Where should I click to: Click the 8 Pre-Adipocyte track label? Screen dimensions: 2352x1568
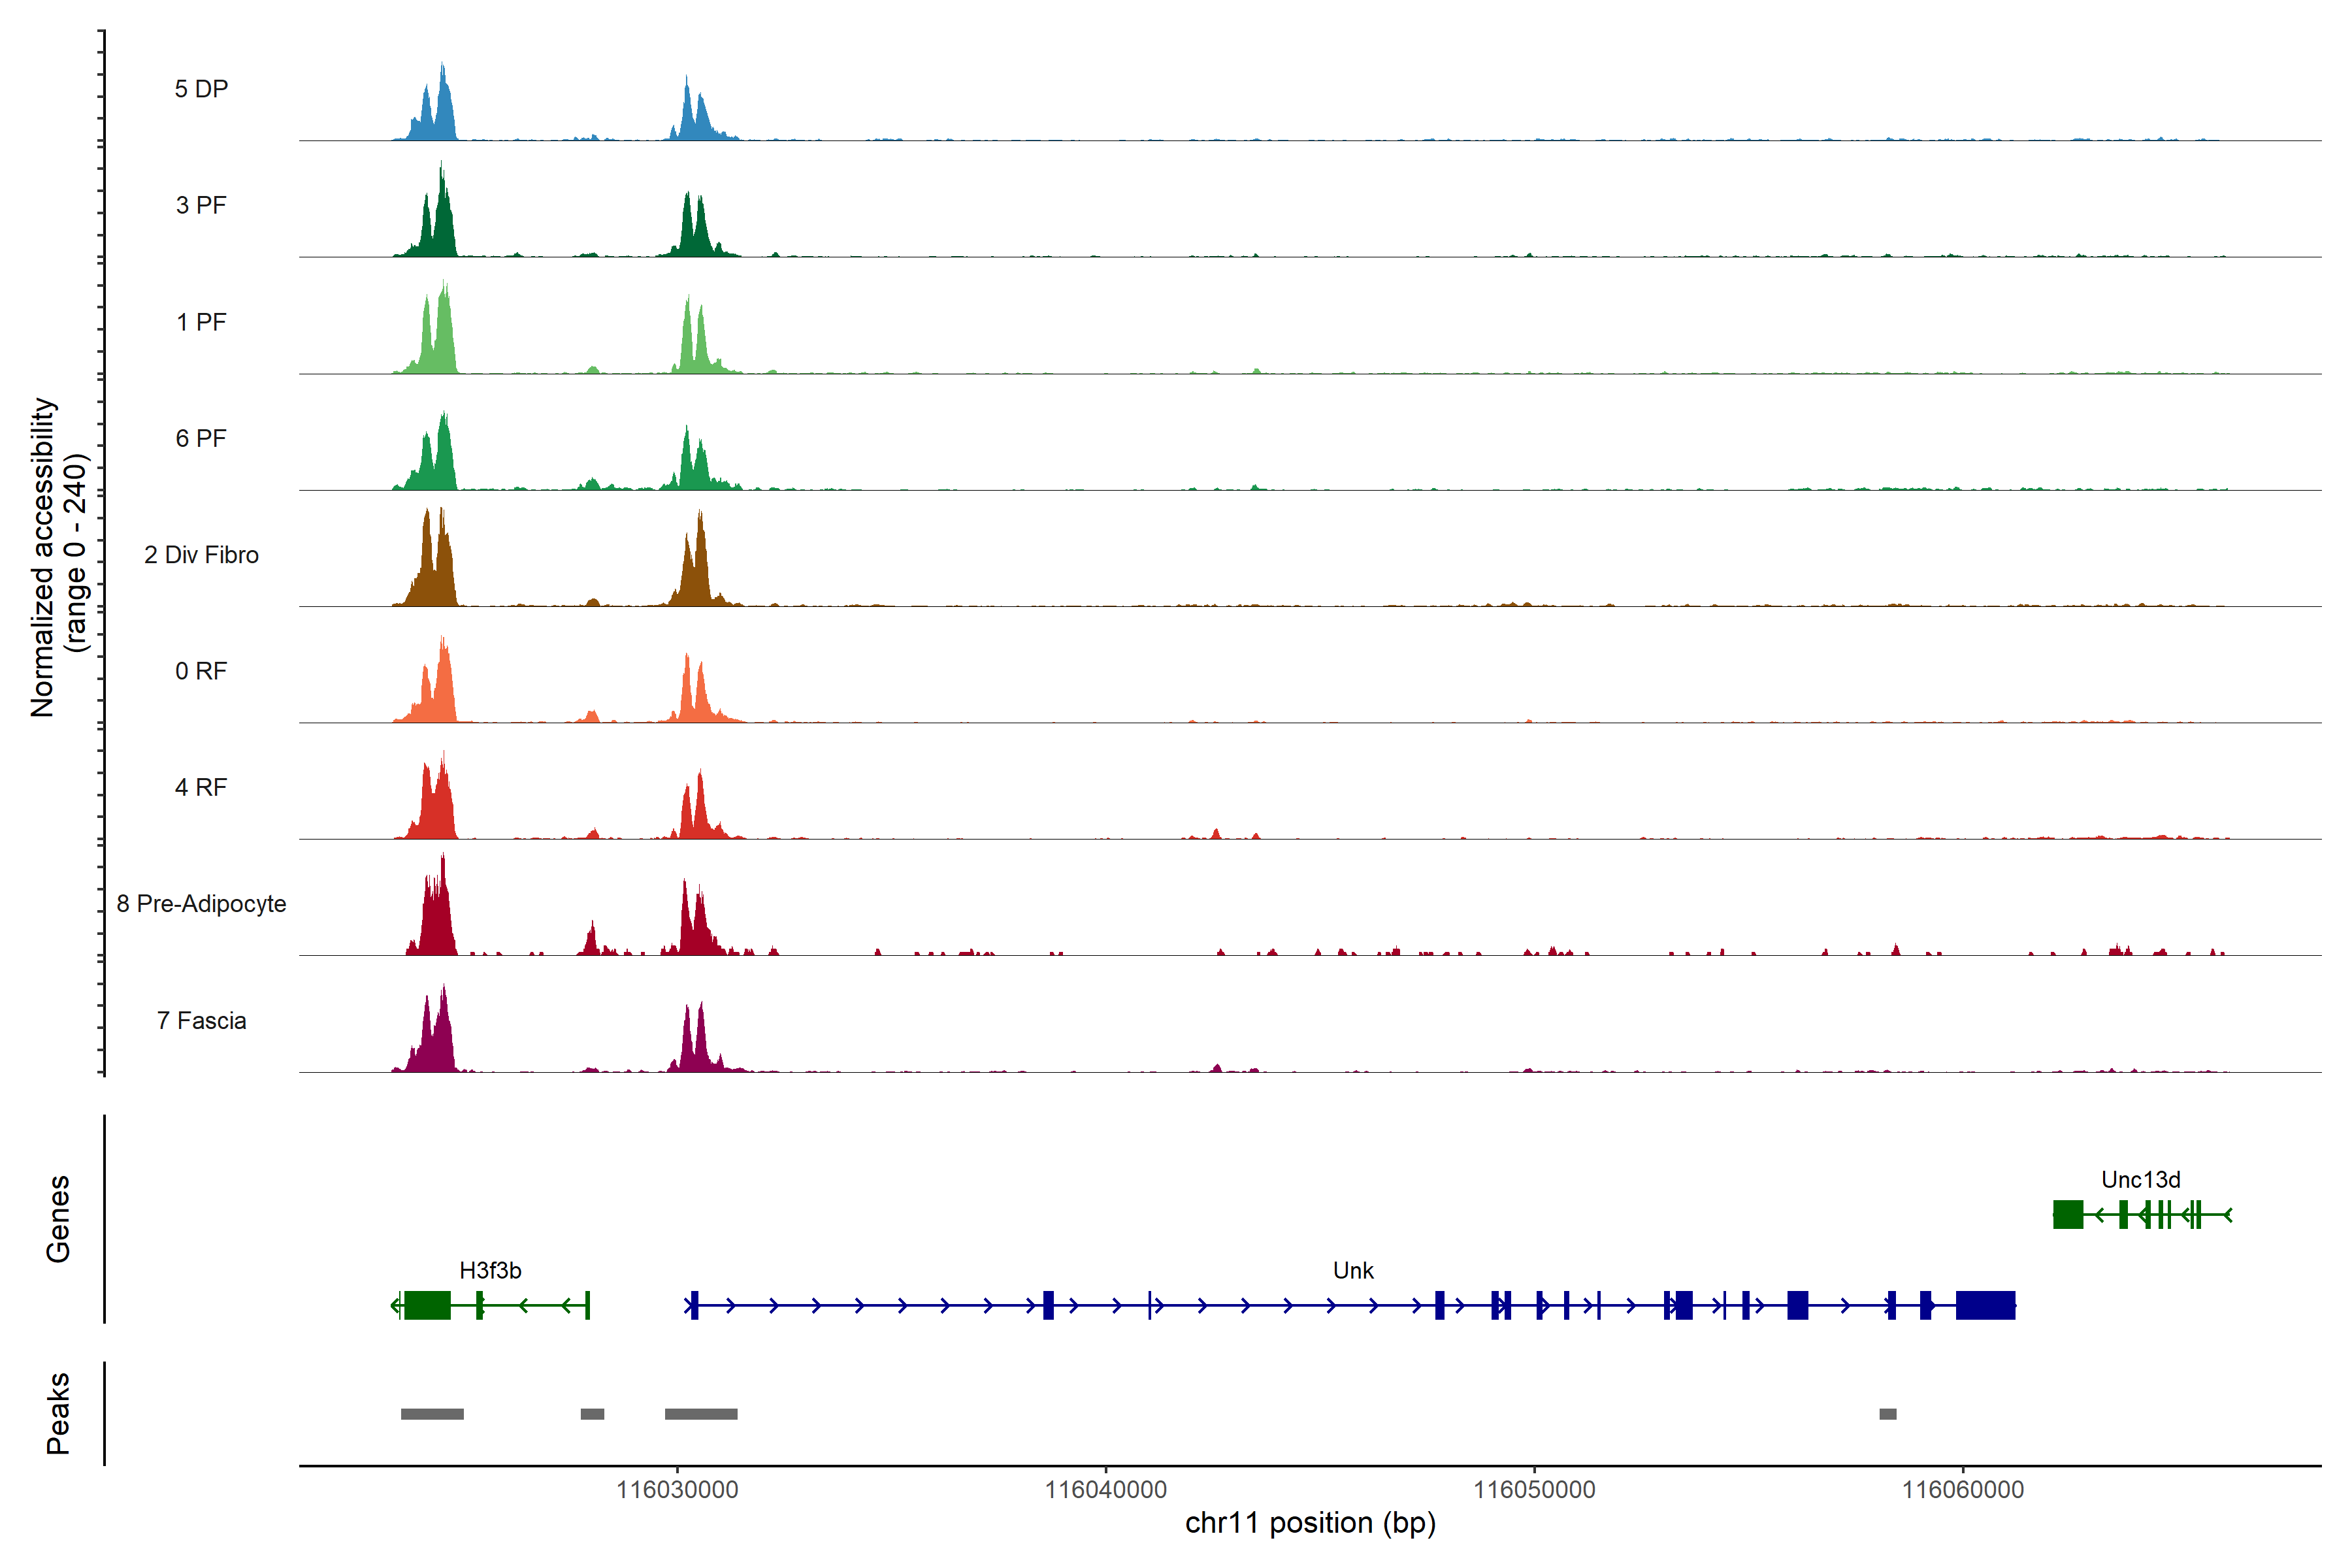(201, 904)
